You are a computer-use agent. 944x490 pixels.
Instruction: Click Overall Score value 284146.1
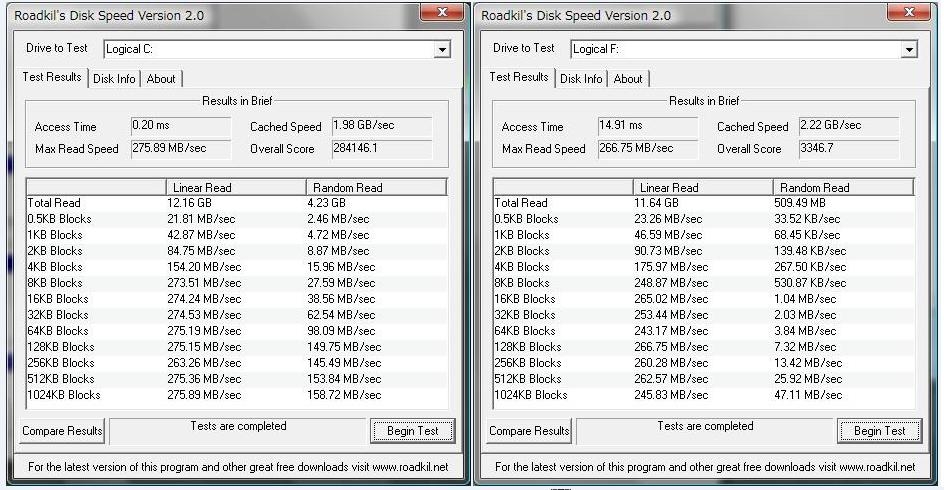point(382,148)
